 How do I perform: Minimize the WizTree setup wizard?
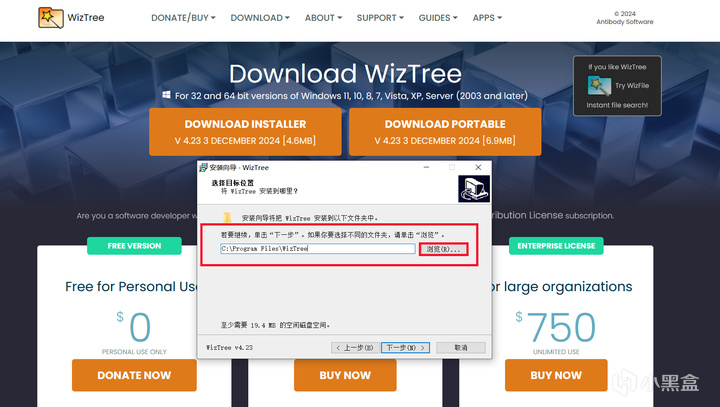426,168
